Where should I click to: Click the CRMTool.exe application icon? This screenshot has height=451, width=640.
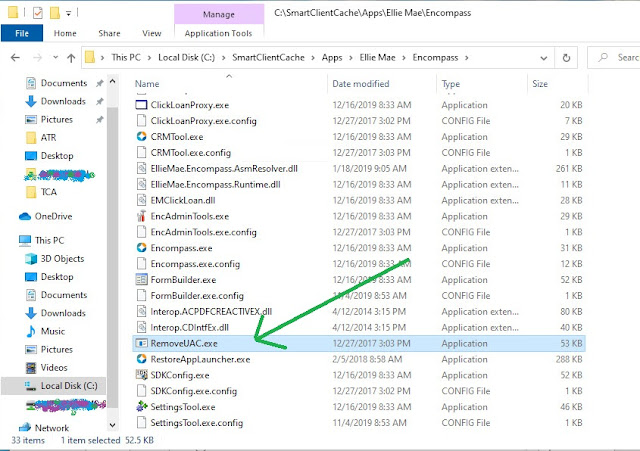141,137
